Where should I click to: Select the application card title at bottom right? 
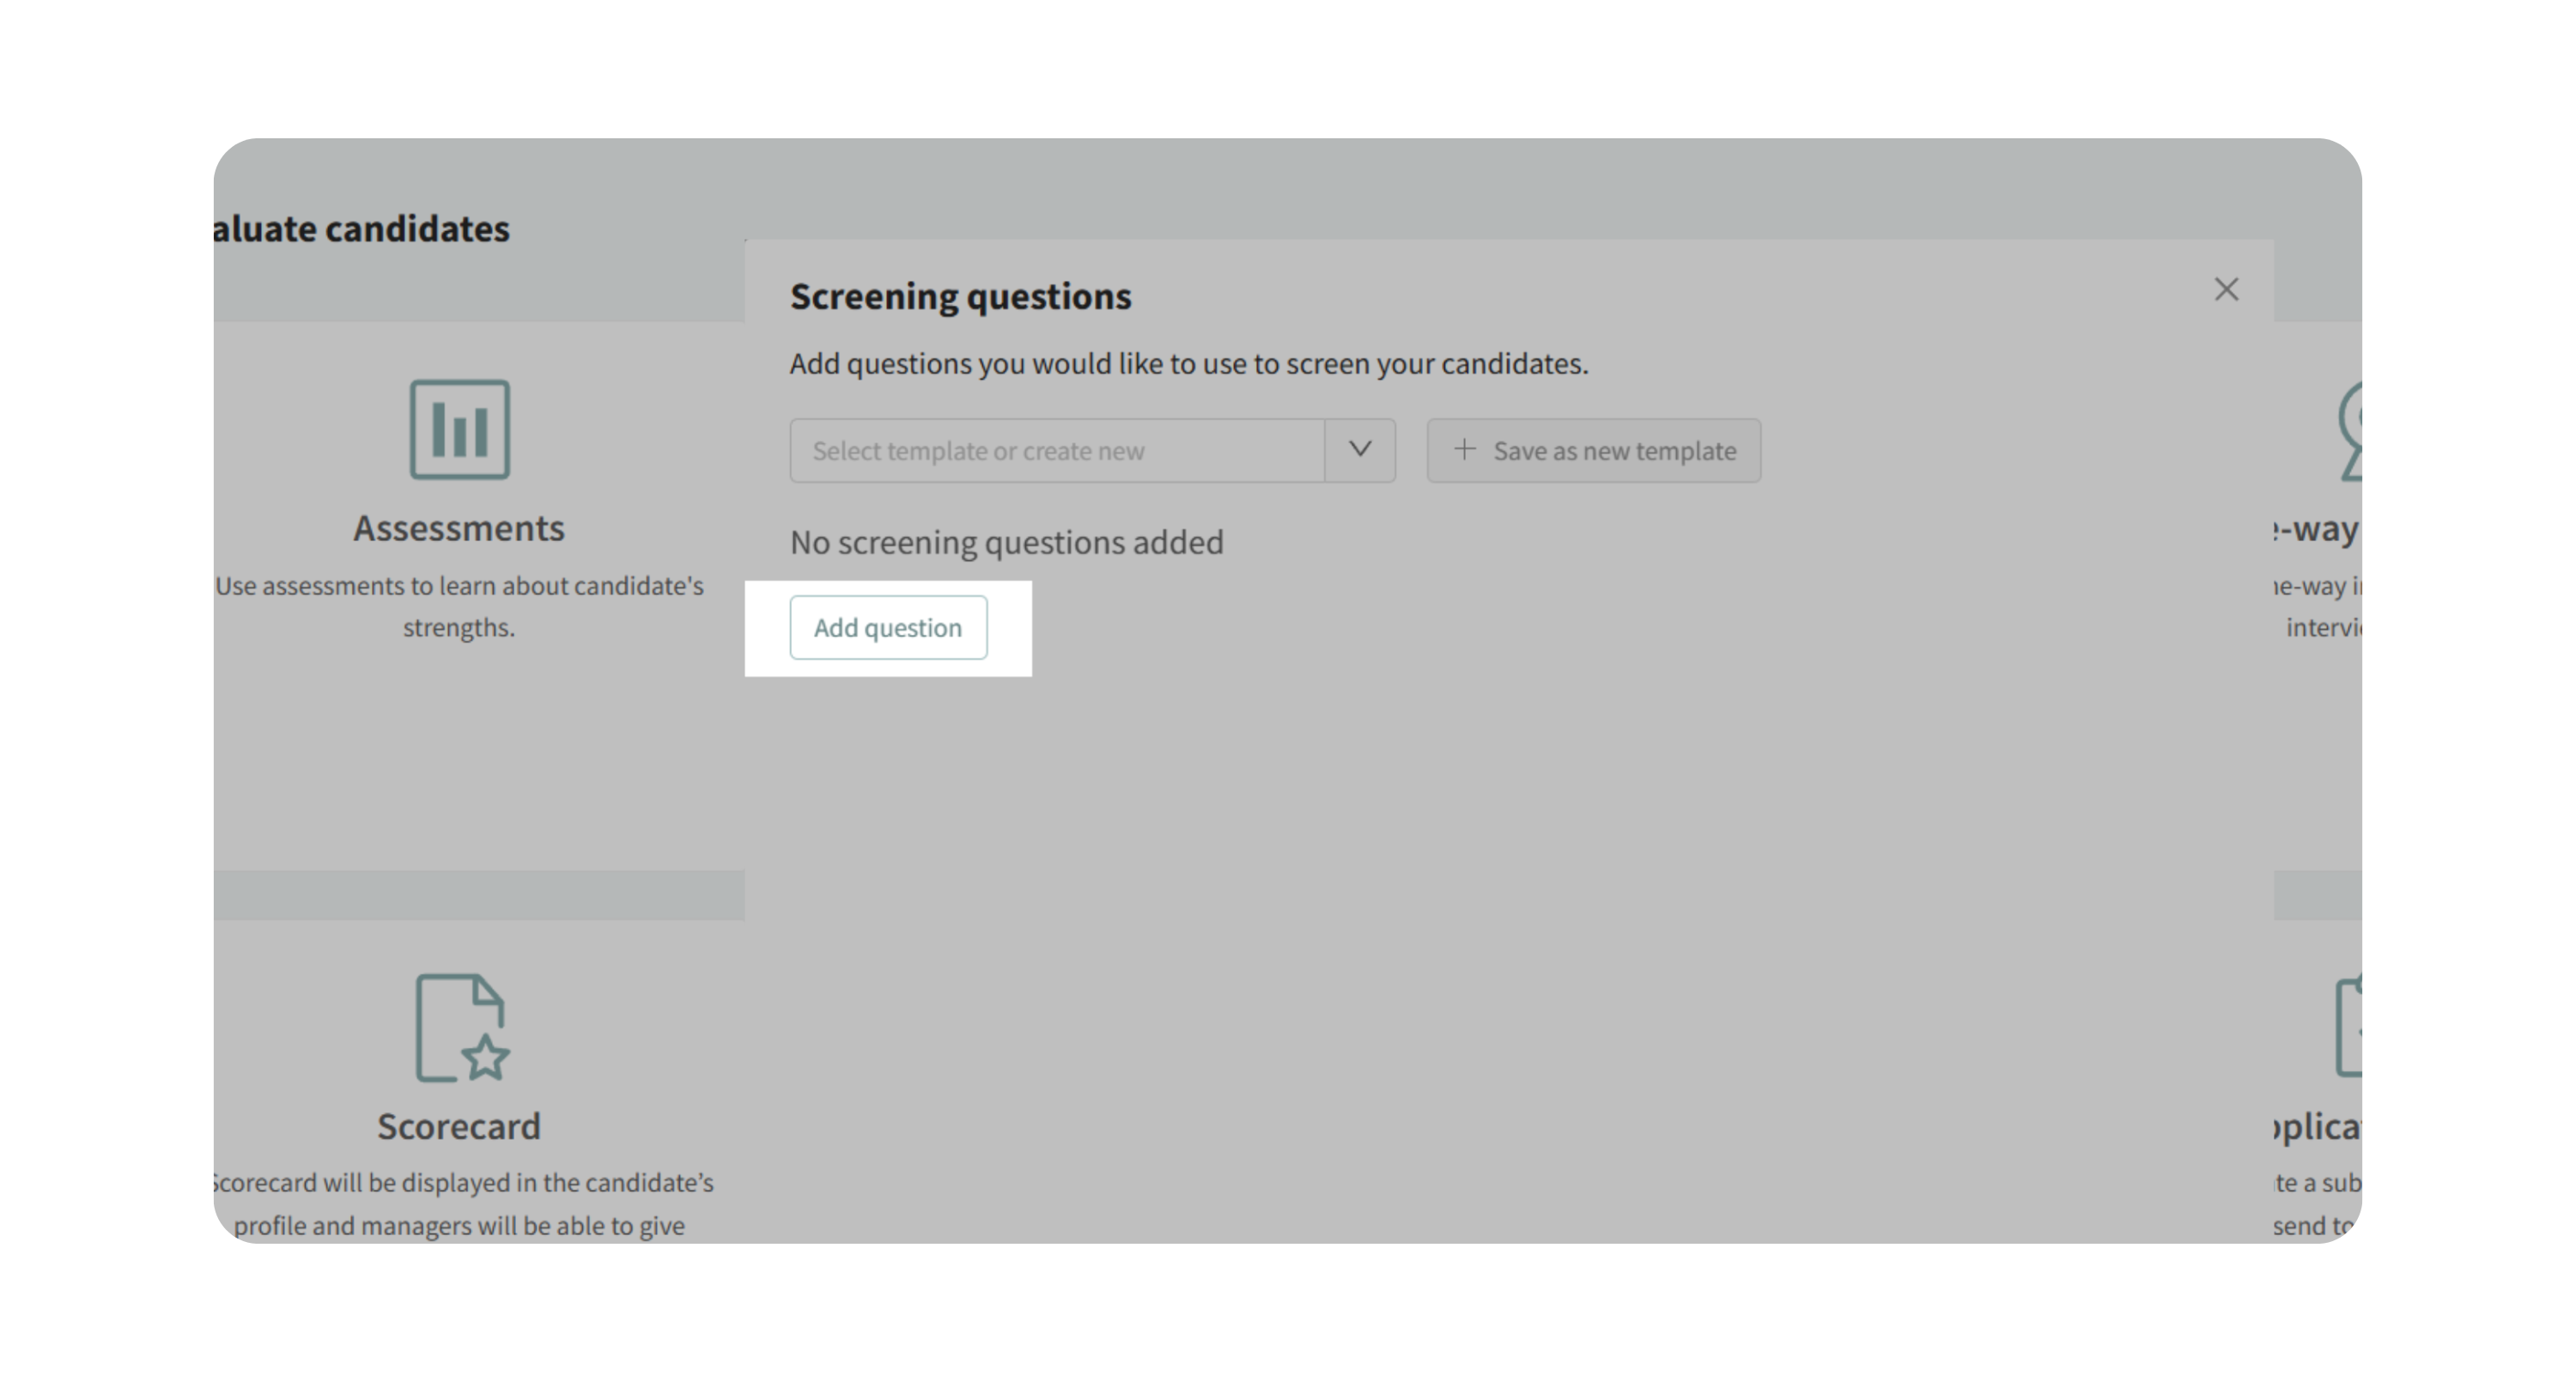pos(2317,1127)
